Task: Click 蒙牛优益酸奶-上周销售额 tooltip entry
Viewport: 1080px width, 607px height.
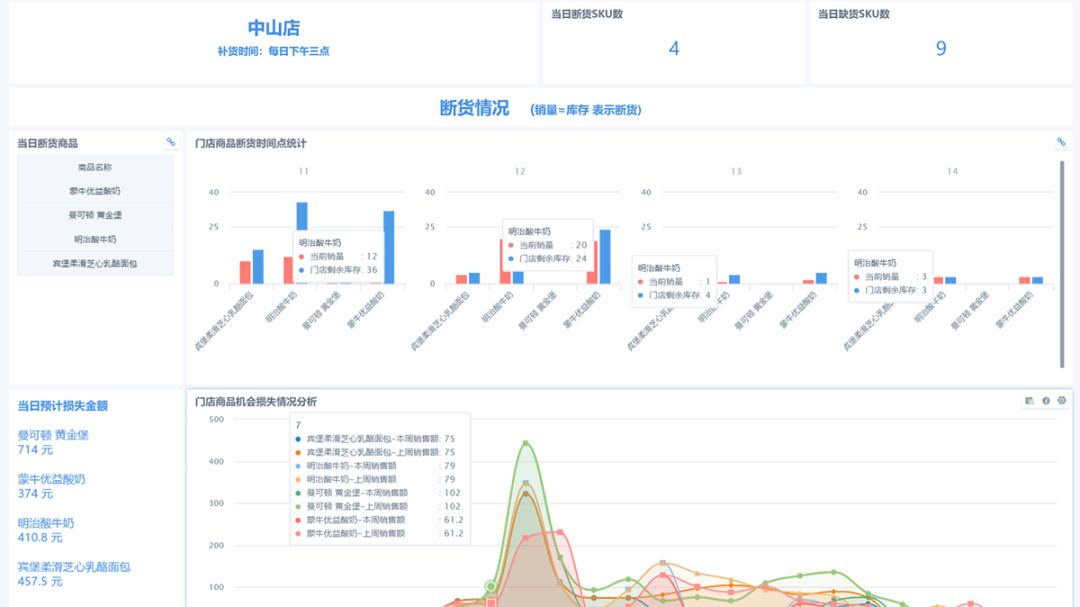Action: coord(379,533)
